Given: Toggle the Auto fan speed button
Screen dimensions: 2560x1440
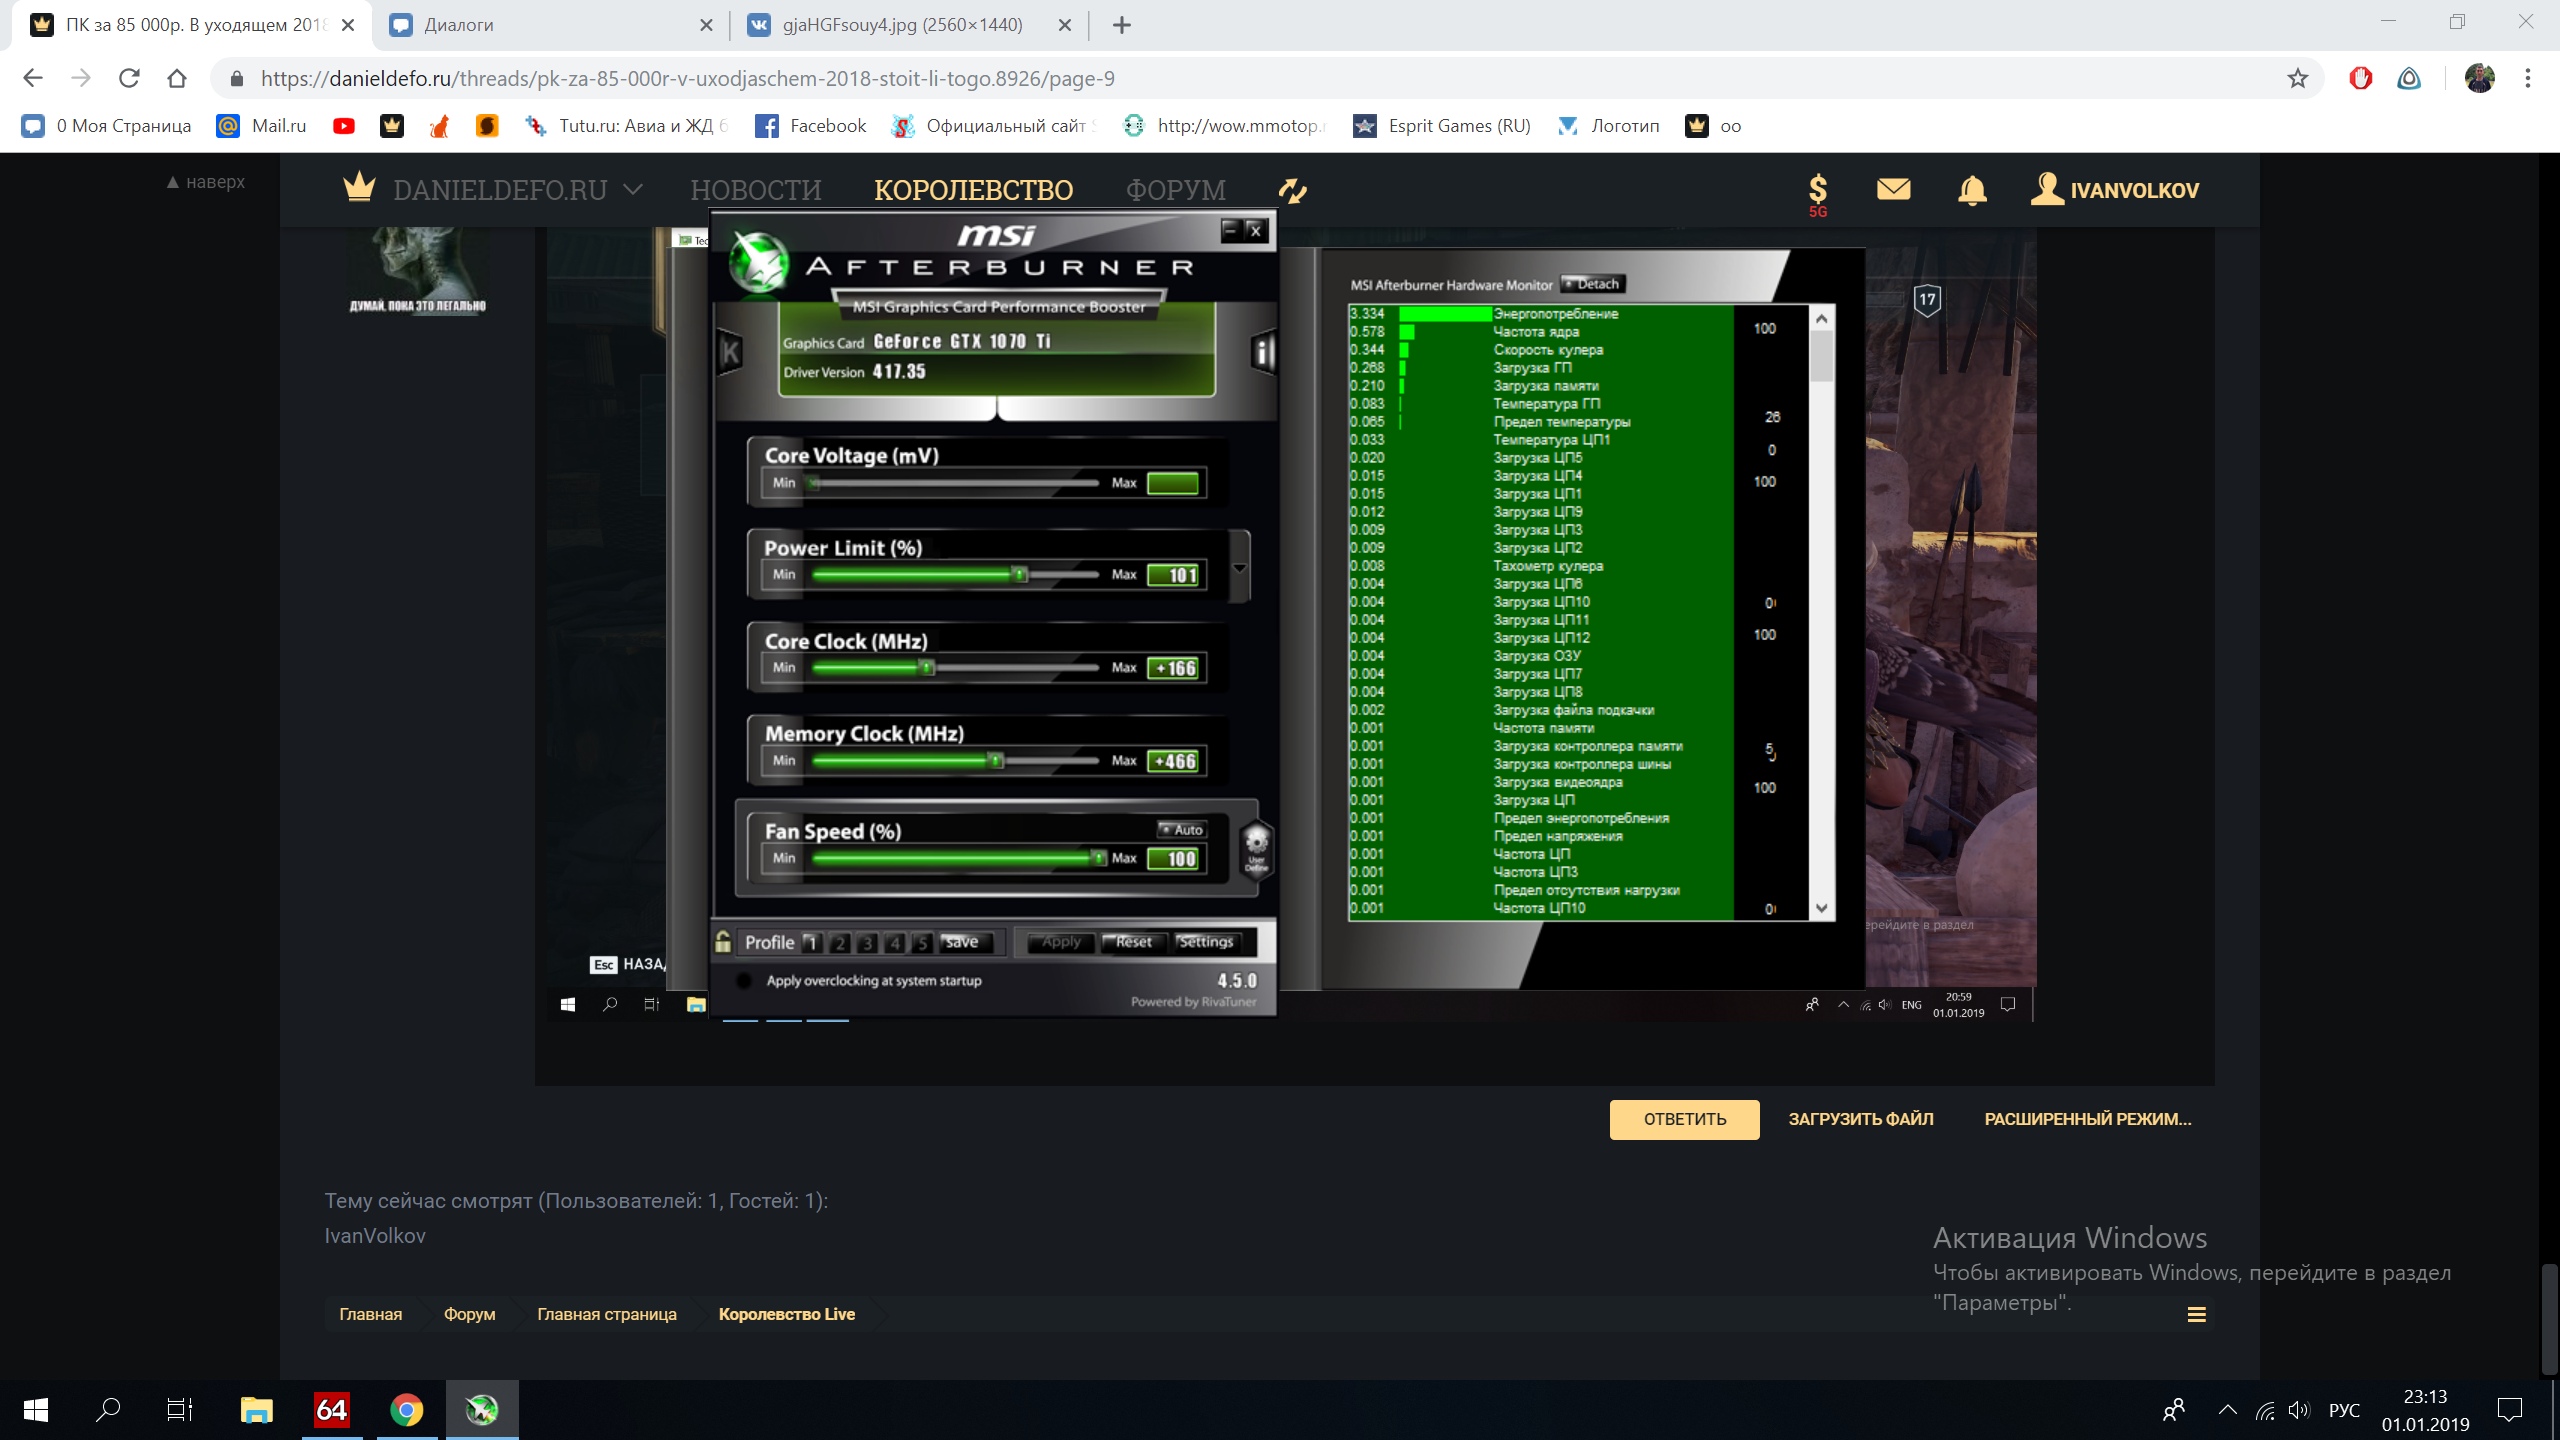Looking at the screenshot, I should (x=1182, y=830).
